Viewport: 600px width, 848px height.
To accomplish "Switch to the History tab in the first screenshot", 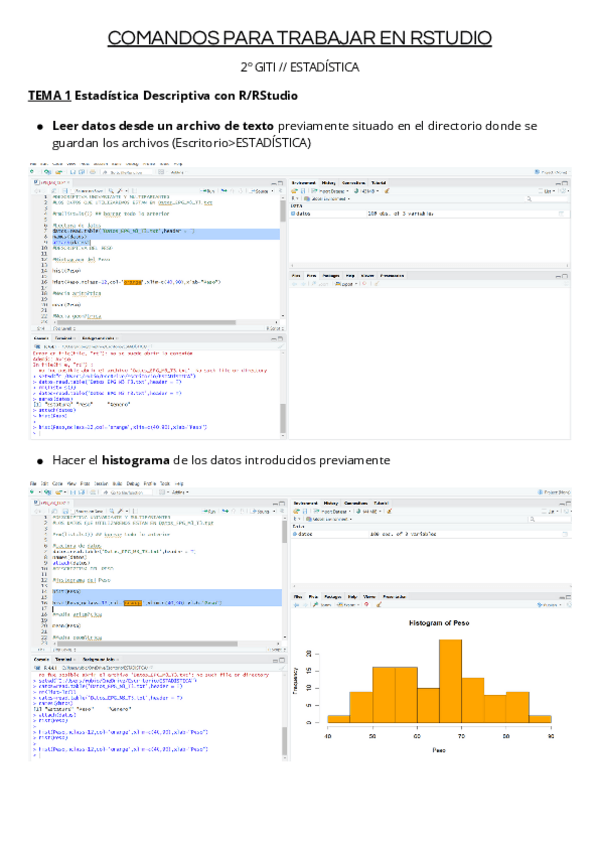I will click(x=328, y=184).
